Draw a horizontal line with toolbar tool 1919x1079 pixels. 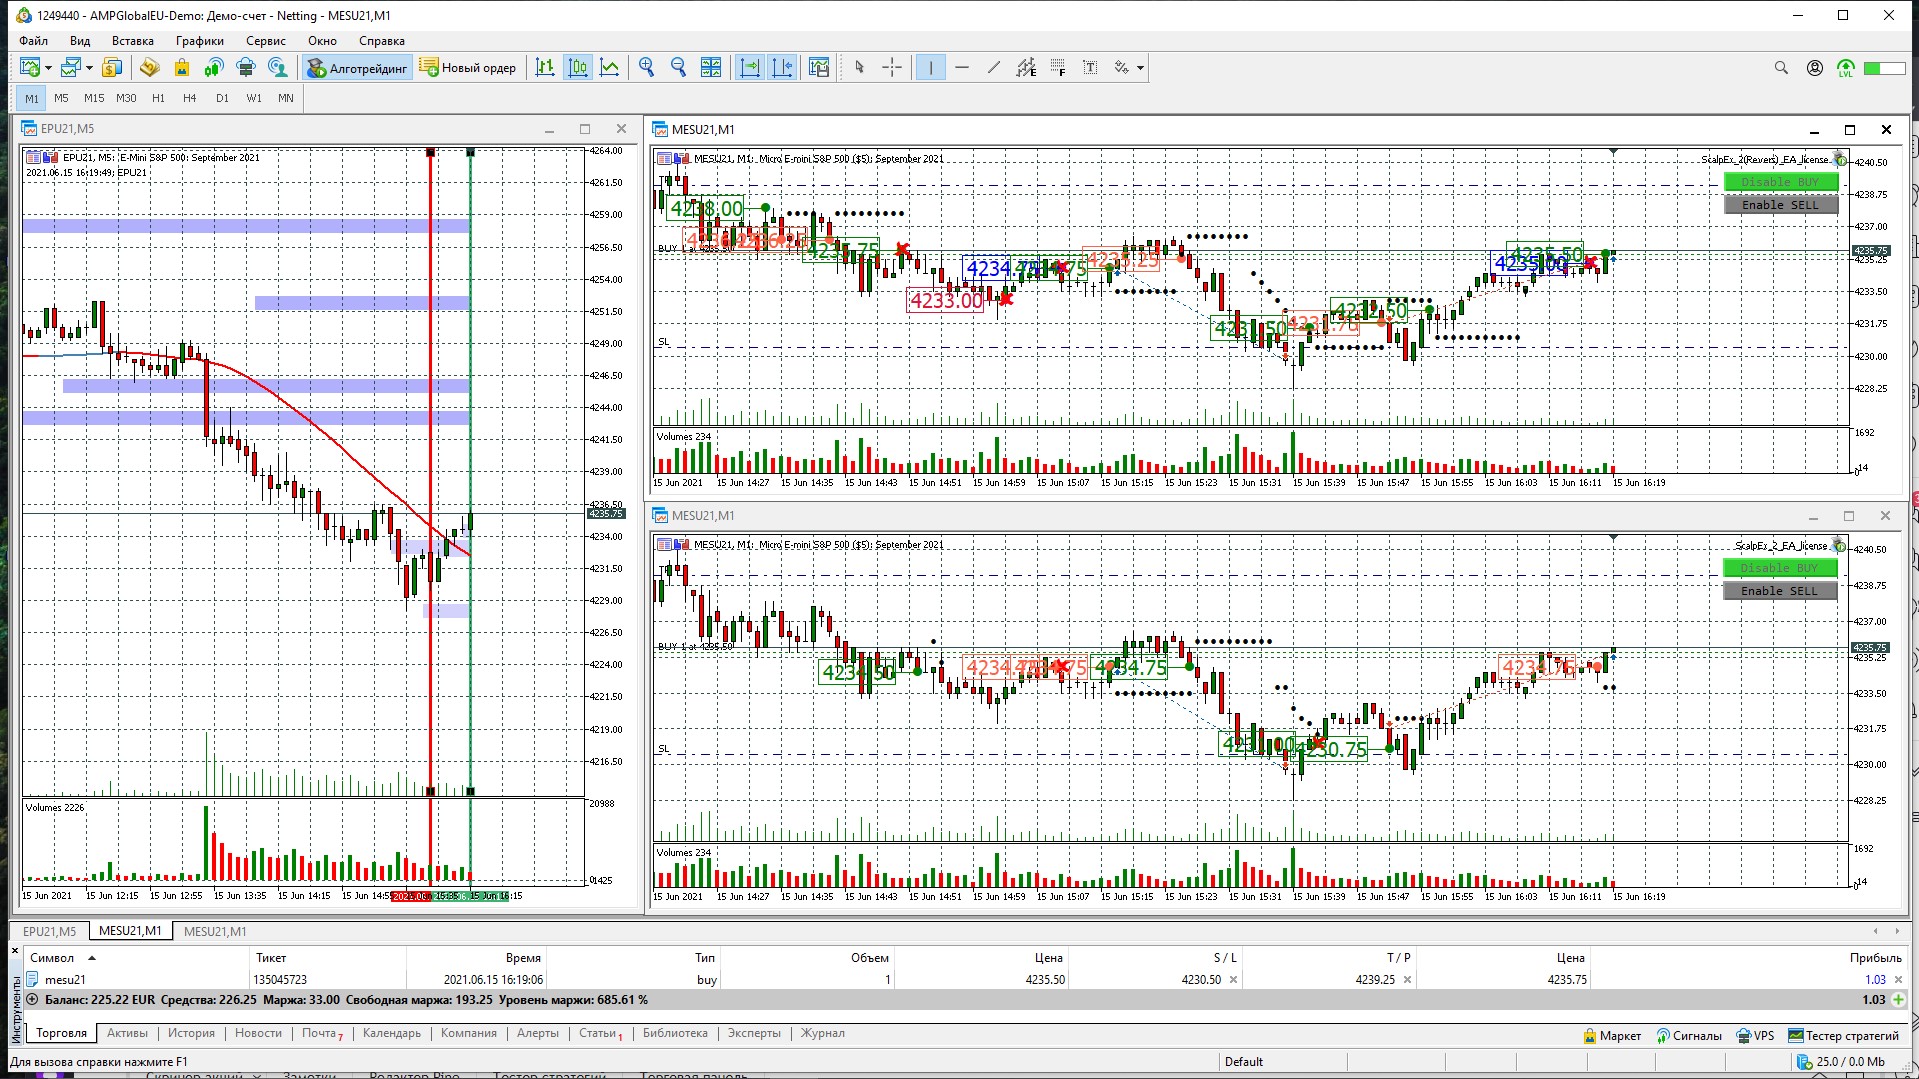coord(962,68)
